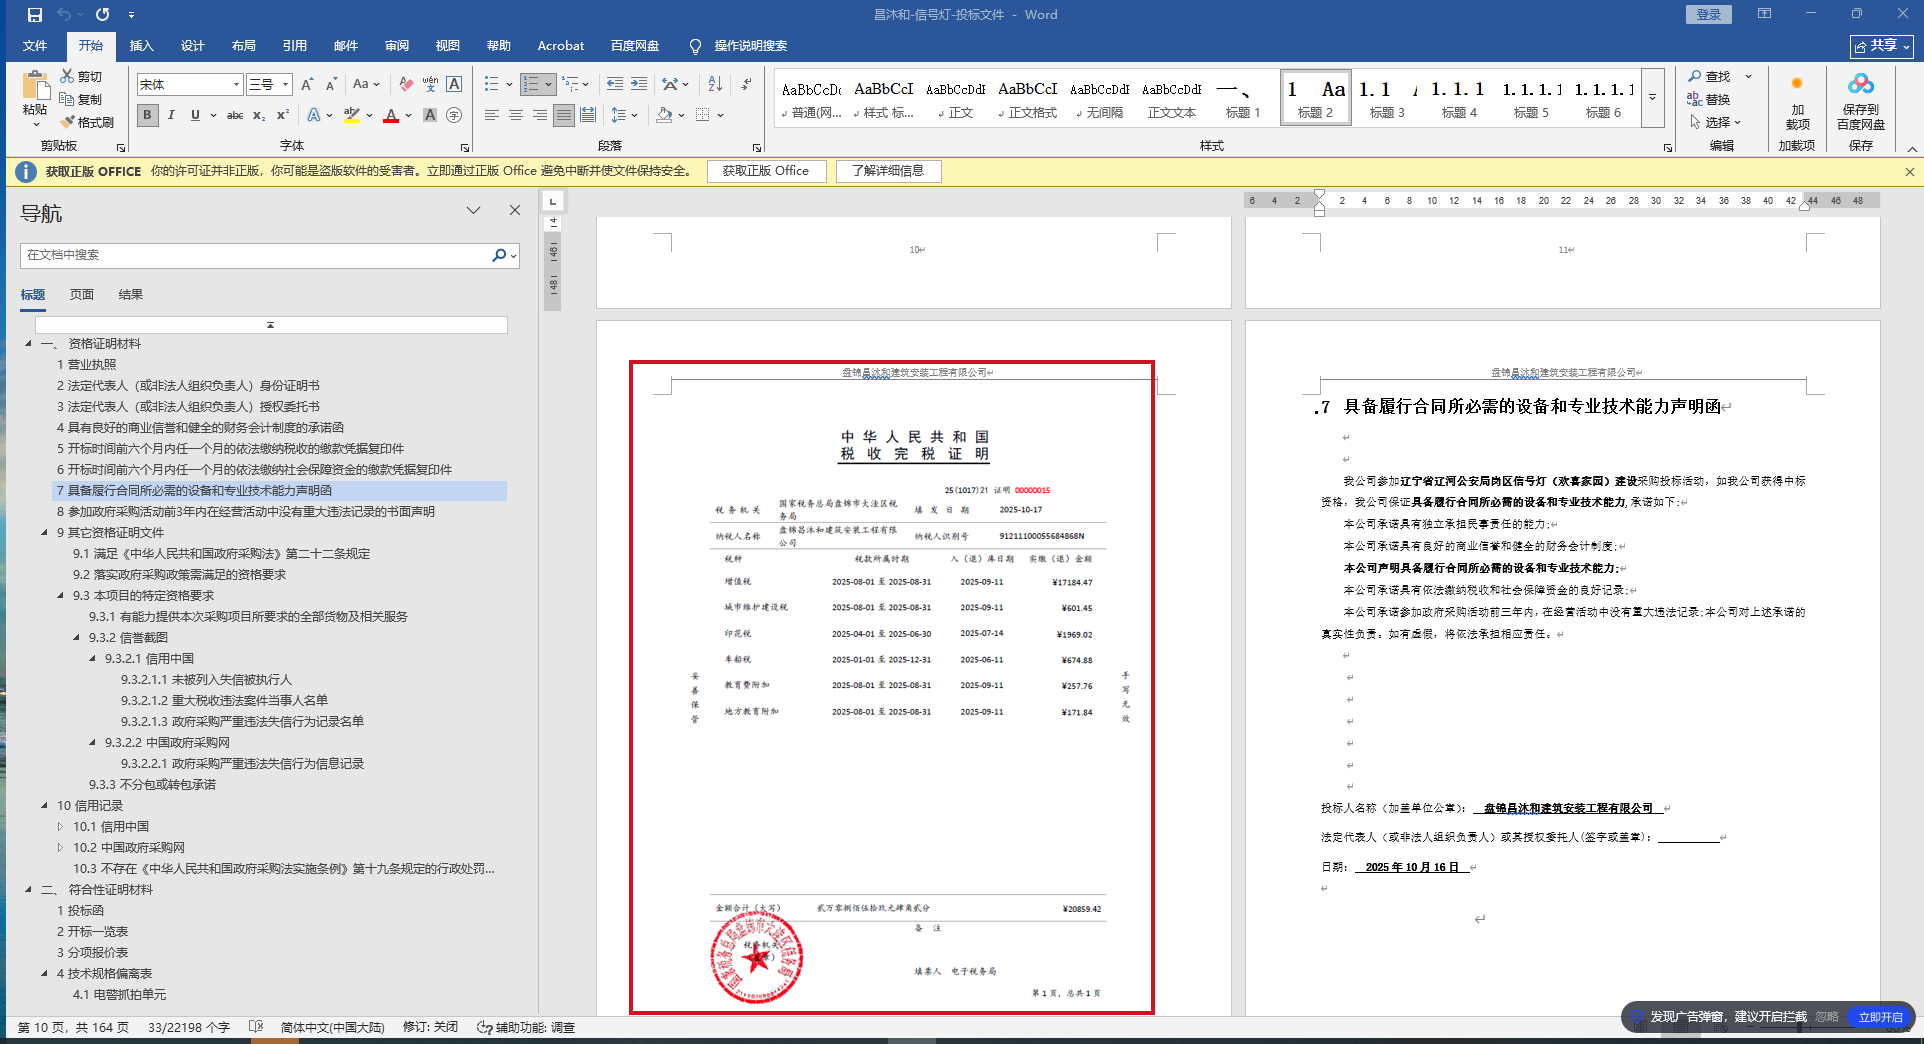Apply distributed alignment to the paragraph

click(x=588, y=115)
